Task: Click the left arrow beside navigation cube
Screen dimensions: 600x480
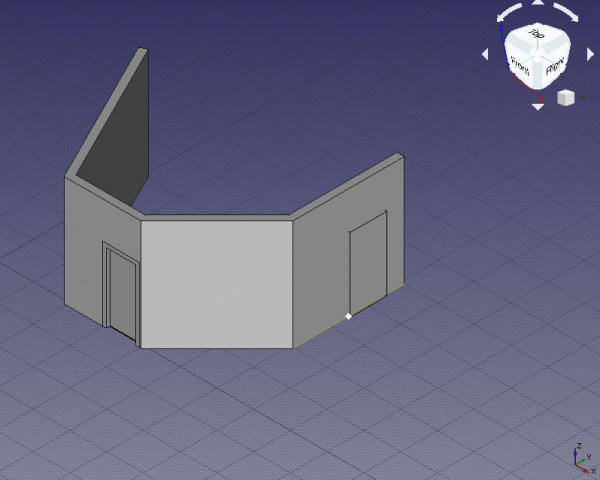Action: 485,55
